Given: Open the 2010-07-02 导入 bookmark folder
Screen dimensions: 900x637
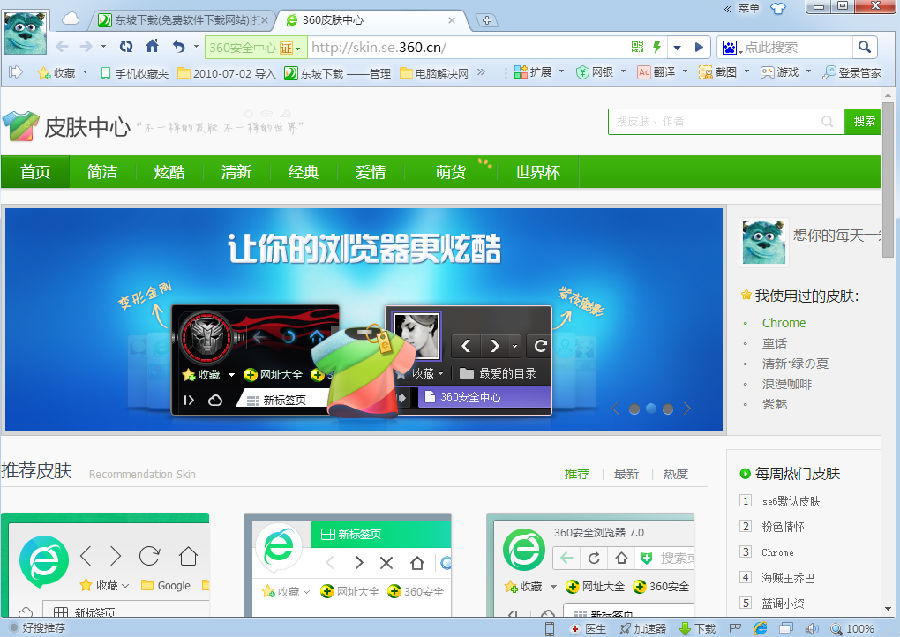Looking at the screenshot, I should coord(226,73).
